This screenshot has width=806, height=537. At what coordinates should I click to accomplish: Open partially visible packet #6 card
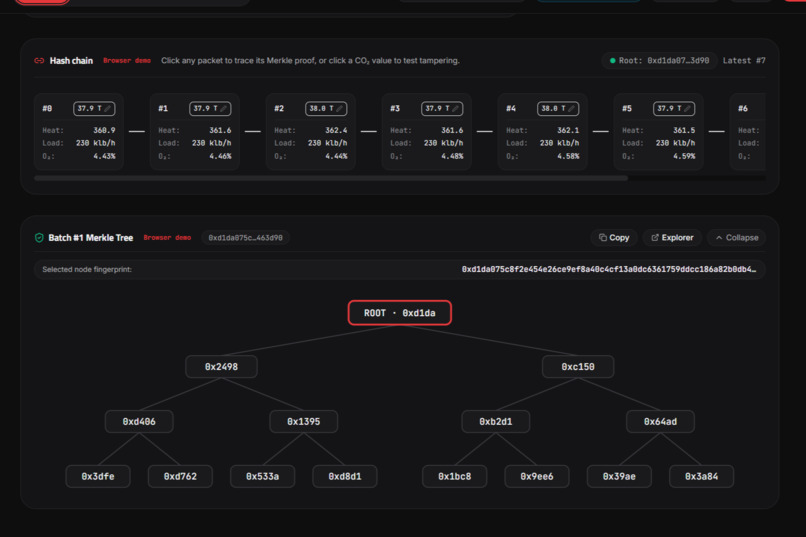pos(748,132)
